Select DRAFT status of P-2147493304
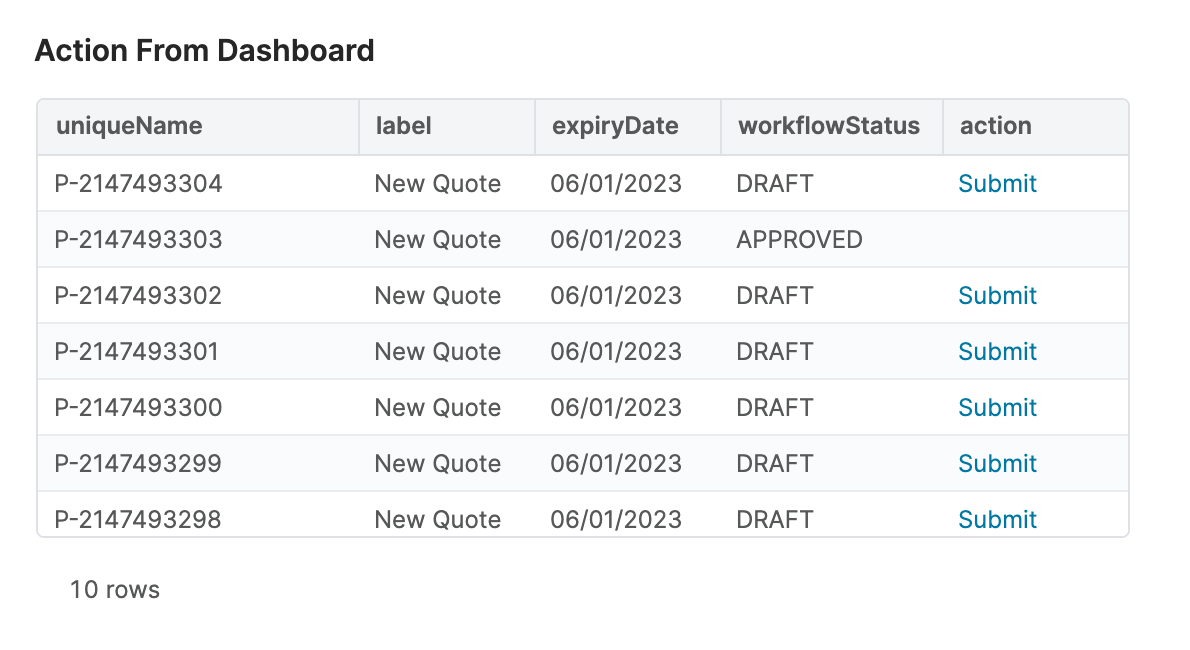Screen dimensions: 1190x650 775,184
